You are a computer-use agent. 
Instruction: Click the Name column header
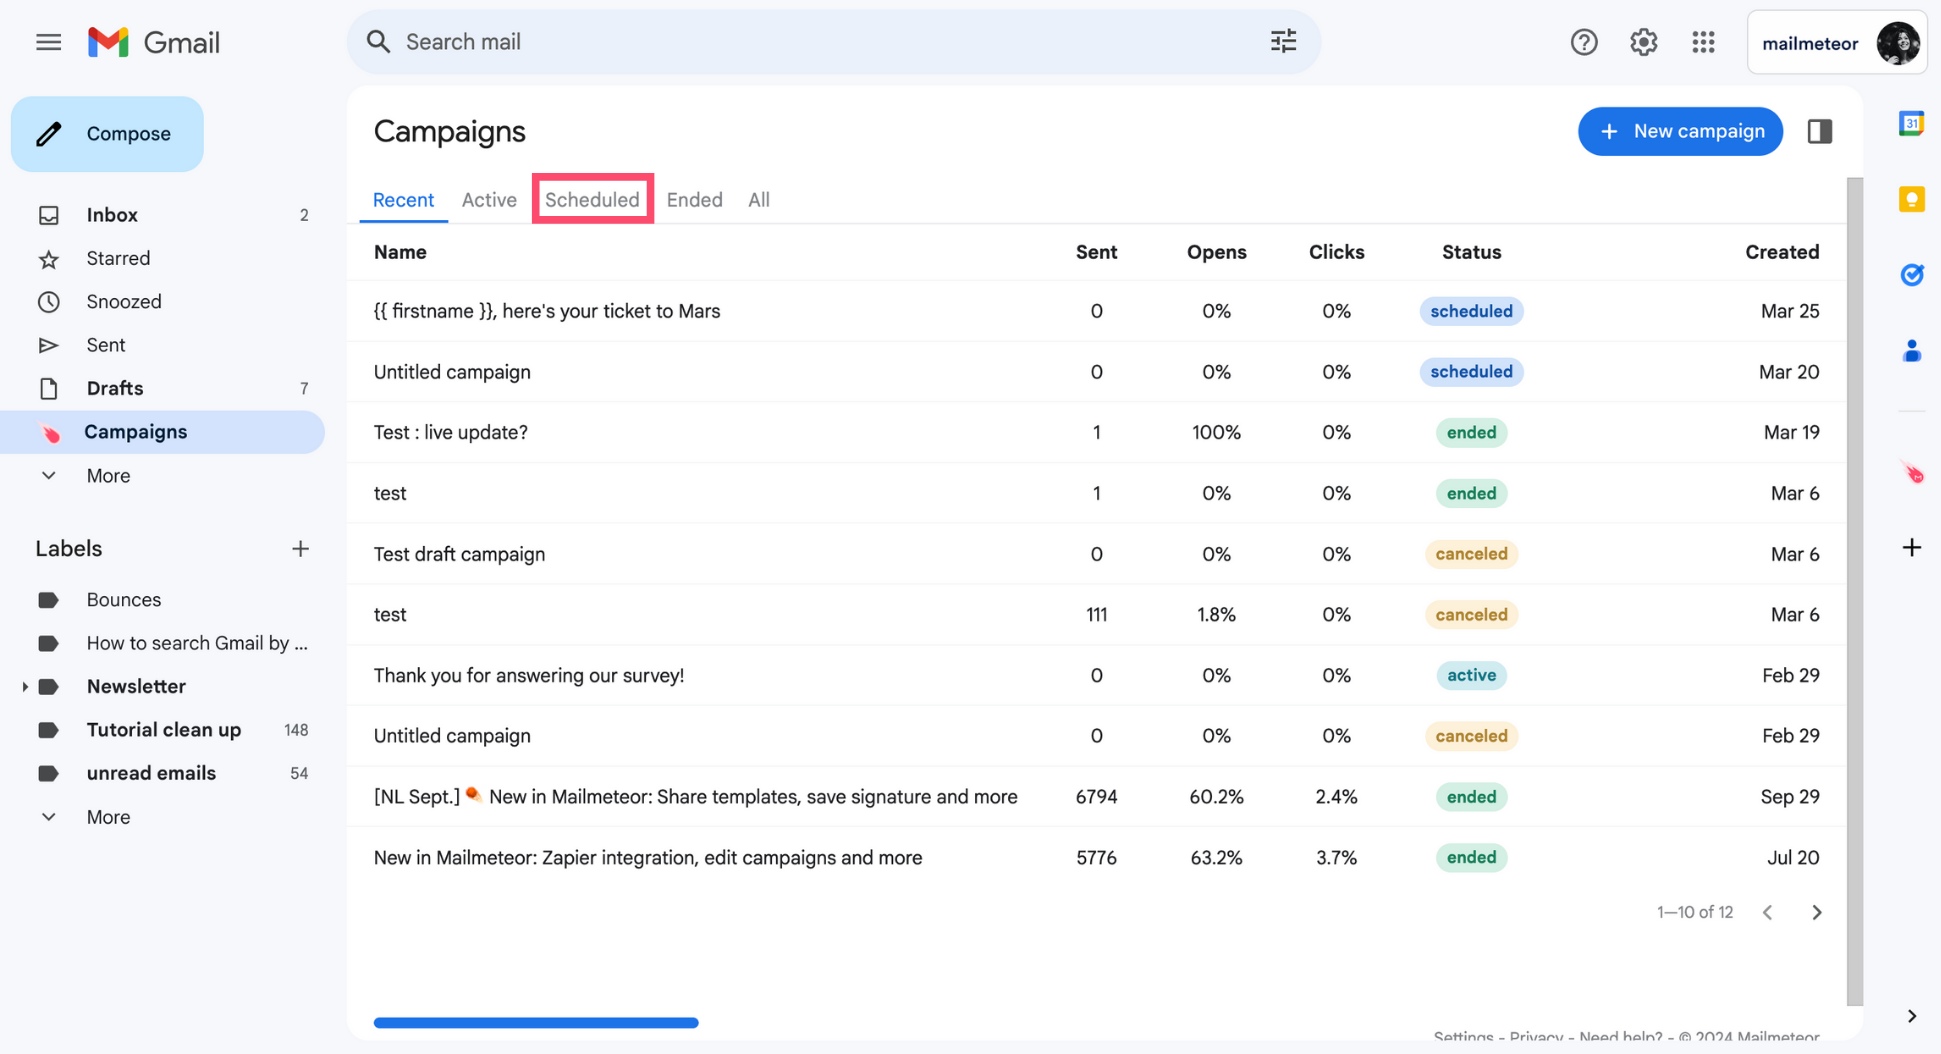click(400, 252)
